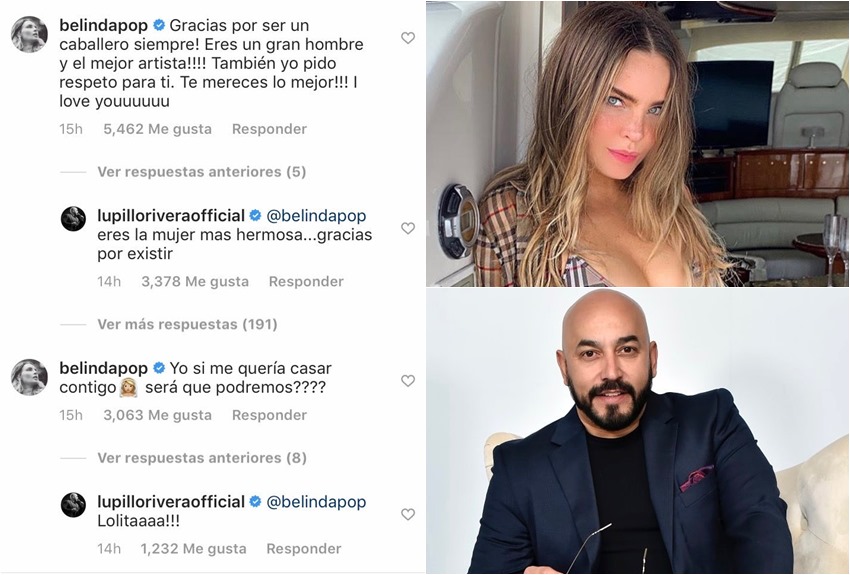This screenshot has height=575, width=850.
Task: Expand 'Ver respuestas anteriores (5)'
Action: 202,172
